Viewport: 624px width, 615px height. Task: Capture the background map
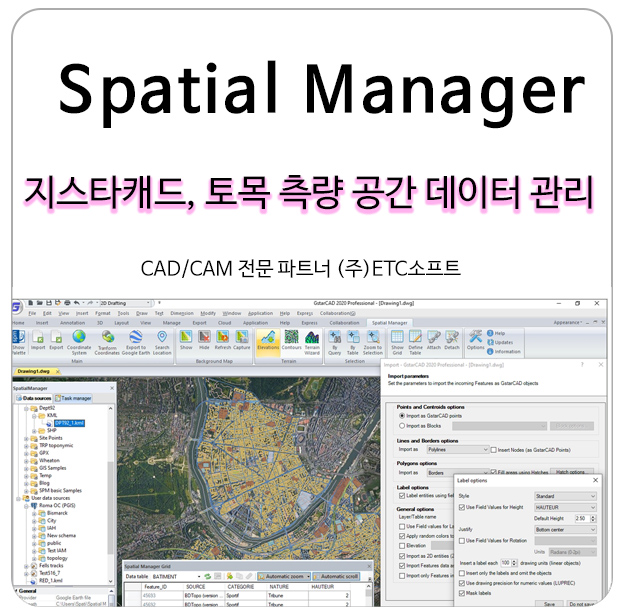242,340
